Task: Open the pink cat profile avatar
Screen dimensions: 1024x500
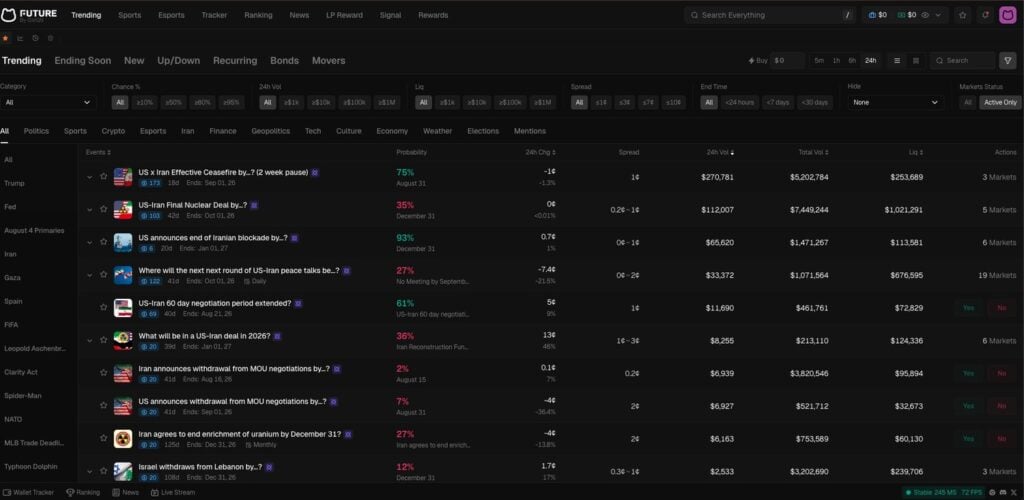Action: [x=1008, y=15]
